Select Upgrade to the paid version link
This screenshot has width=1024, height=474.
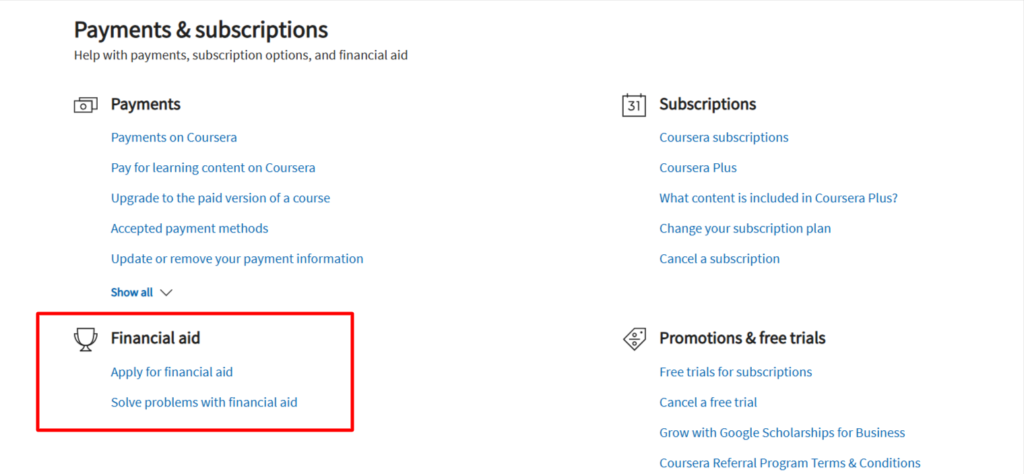point(220,198)
